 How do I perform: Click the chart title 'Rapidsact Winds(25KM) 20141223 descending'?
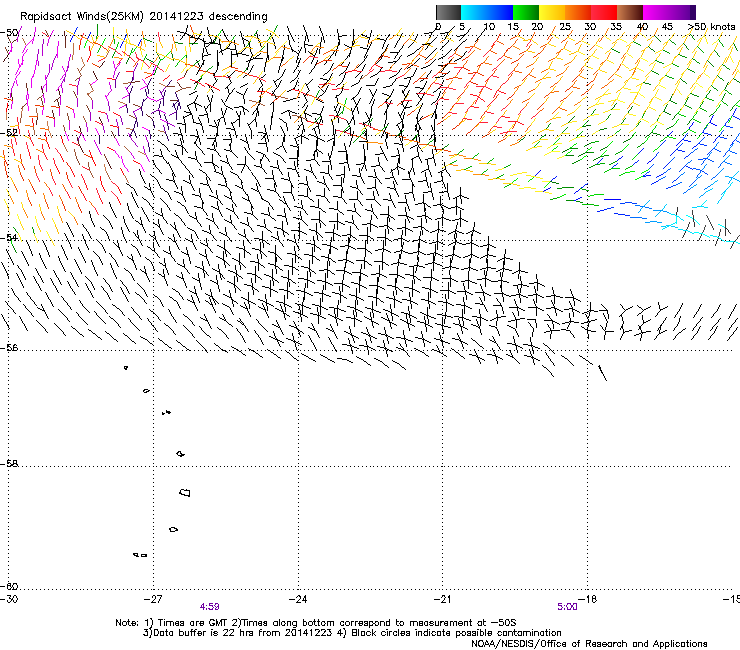(x=143, y=17)
